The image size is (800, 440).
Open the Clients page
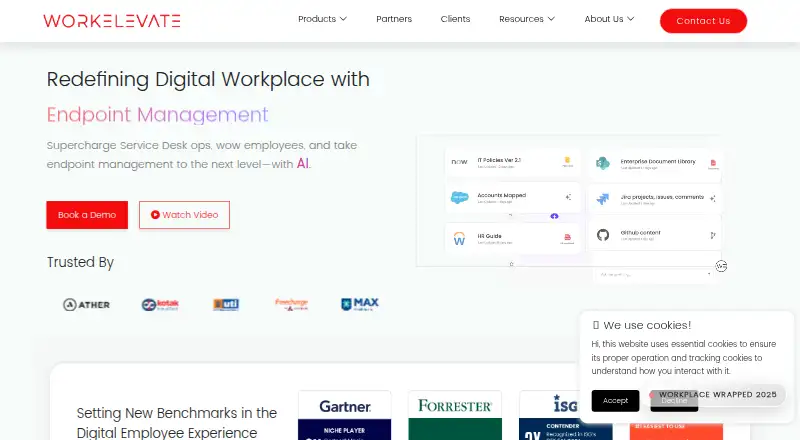click(455, 19)
